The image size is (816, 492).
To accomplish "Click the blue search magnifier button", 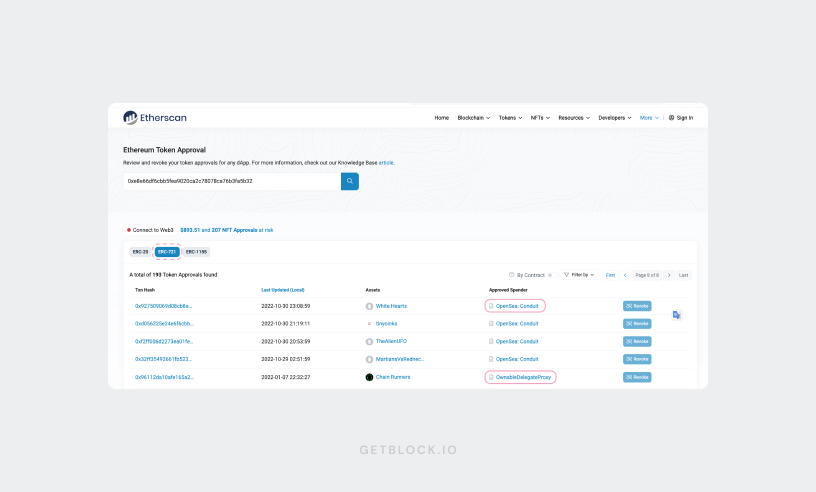I will coord(350,181).
